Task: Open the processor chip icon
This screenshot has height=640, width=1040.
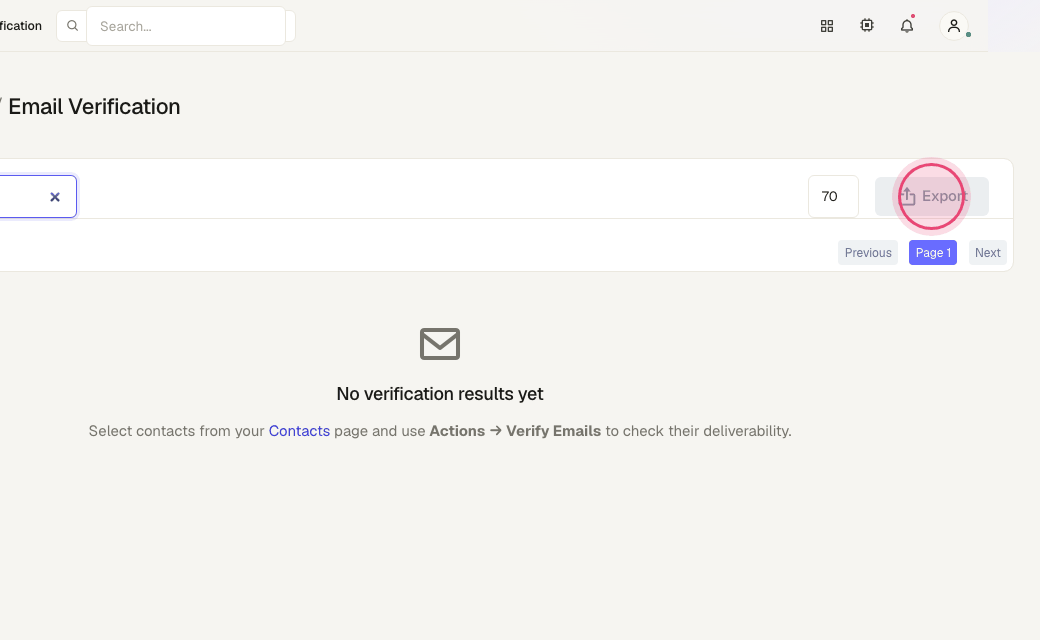Action: (x=866, y=26)
